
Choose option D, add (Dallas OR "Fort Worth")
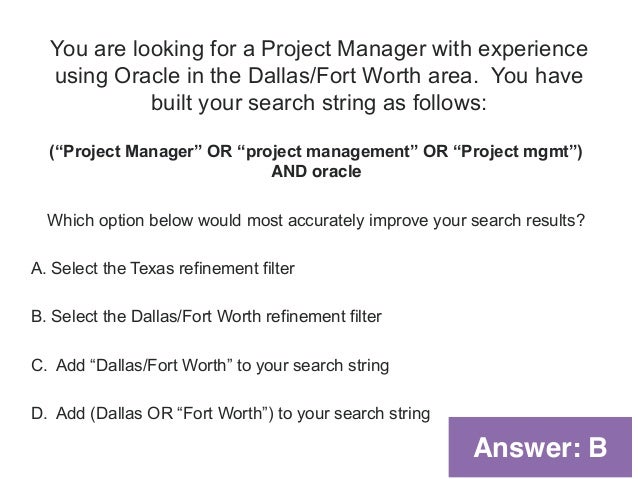[x=230, y=413]
